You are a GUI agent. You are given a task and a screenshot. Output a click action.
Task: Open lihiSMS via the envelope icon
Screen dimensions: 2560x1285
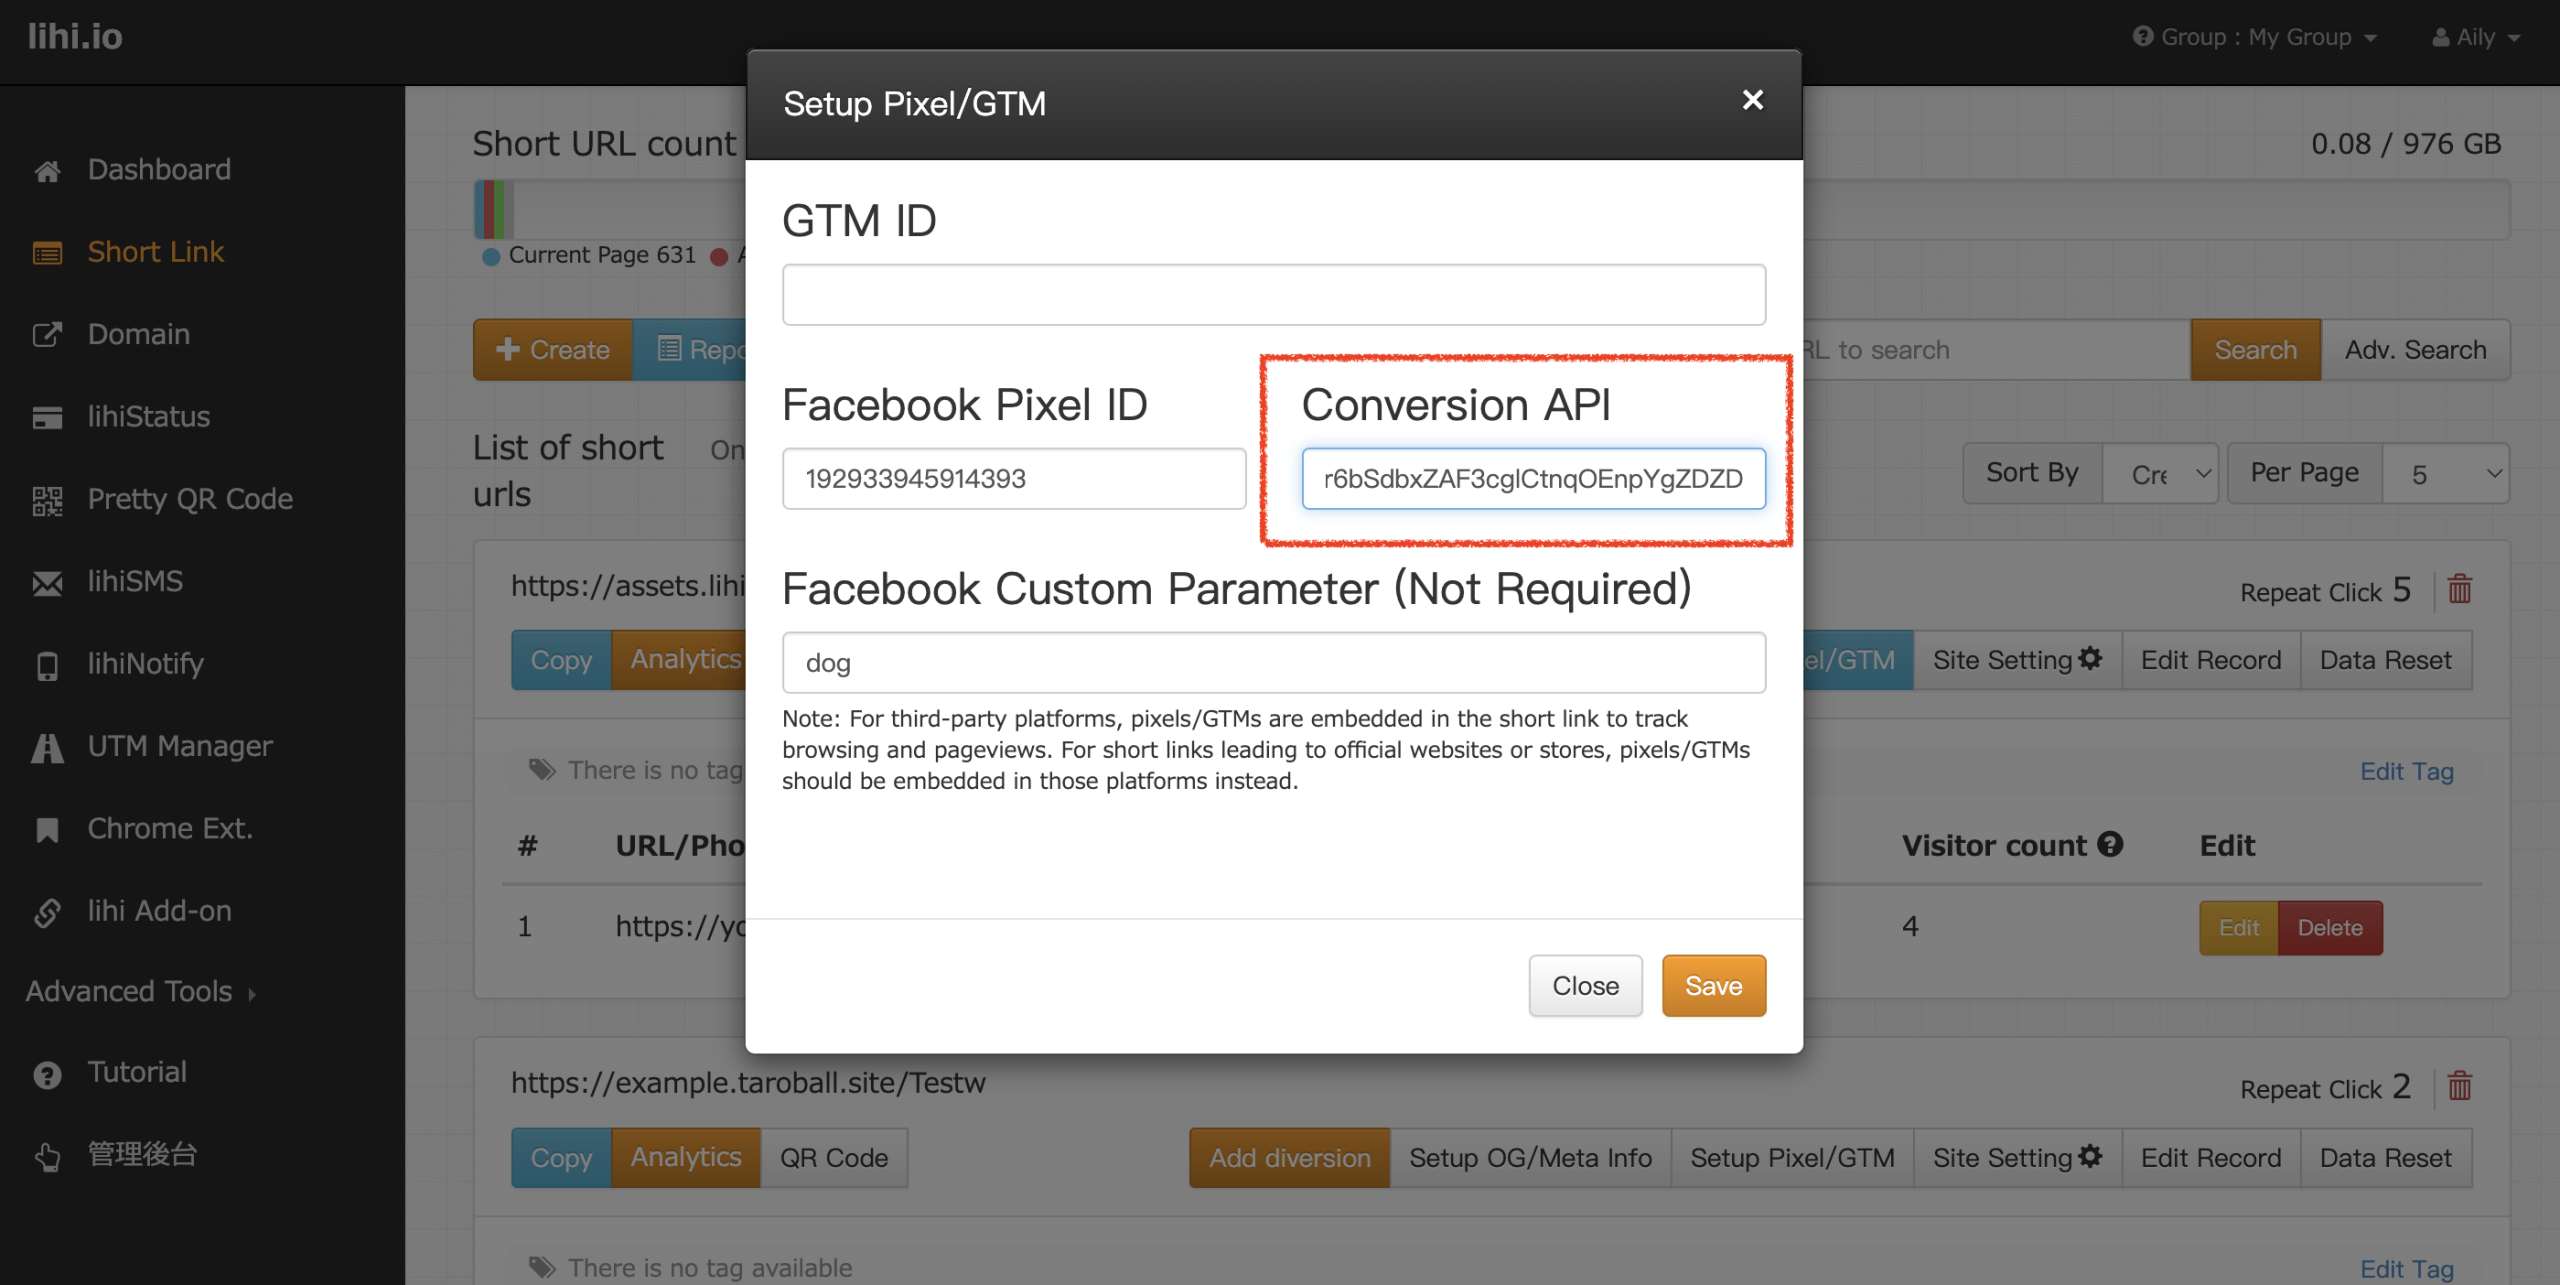point(47,583)
